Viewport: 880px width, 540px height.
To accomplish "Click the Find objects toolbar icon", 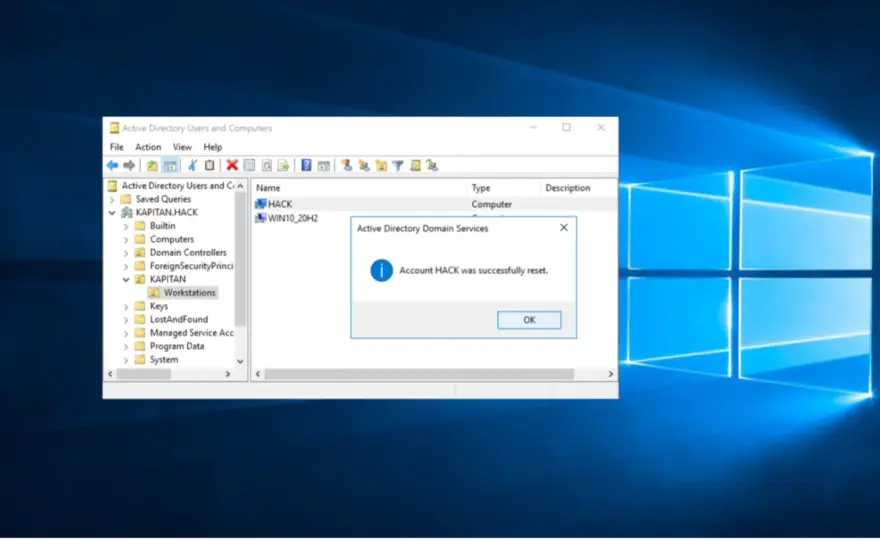I will [415, 166].
